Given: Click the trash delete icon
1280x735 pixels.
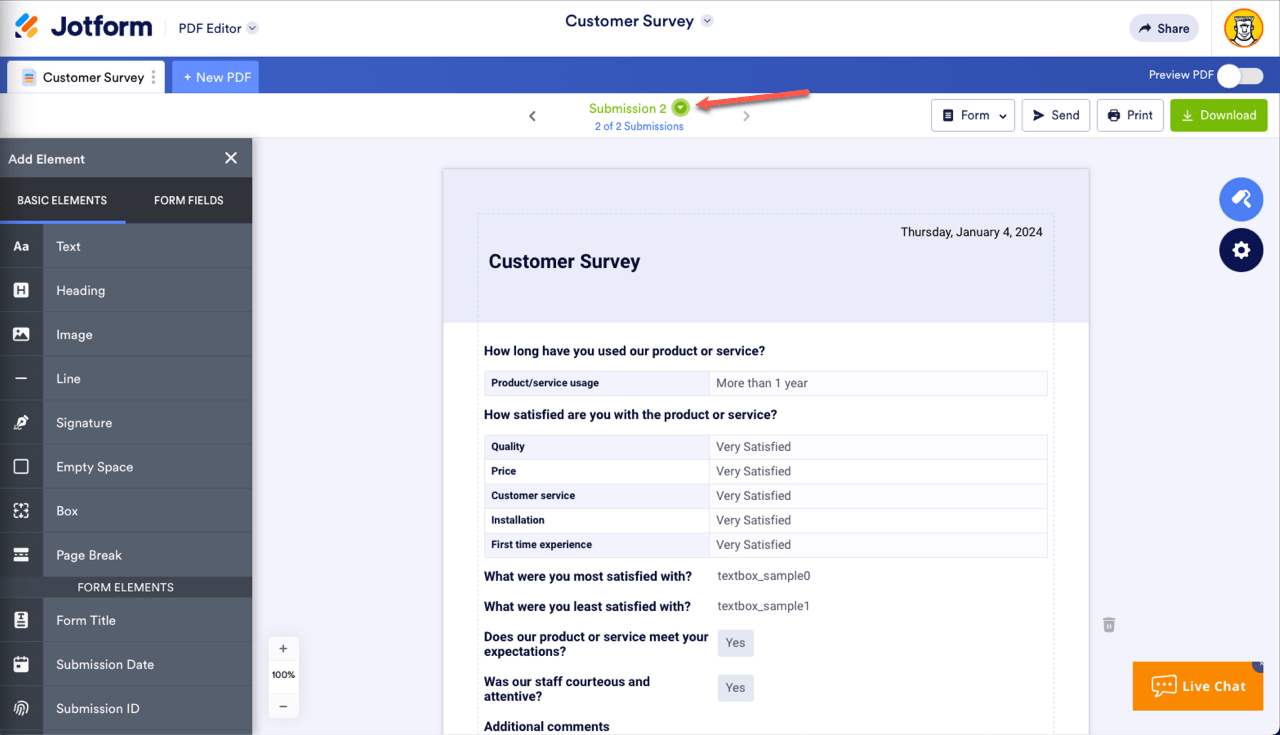Looking at the screenshot, I should tap(1109, 625).
